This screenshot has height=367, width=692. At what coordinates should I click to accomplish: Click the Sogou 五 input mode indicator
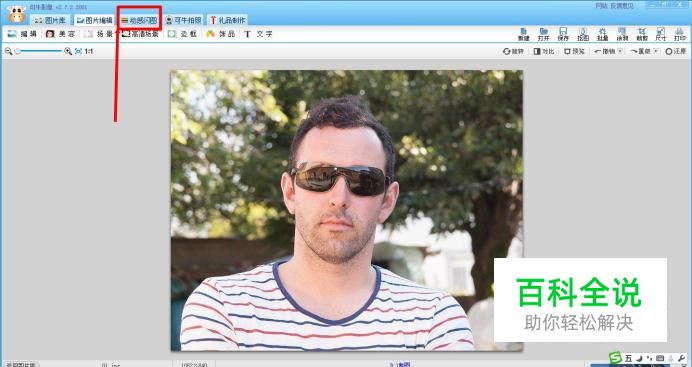(x=629, y=358)
